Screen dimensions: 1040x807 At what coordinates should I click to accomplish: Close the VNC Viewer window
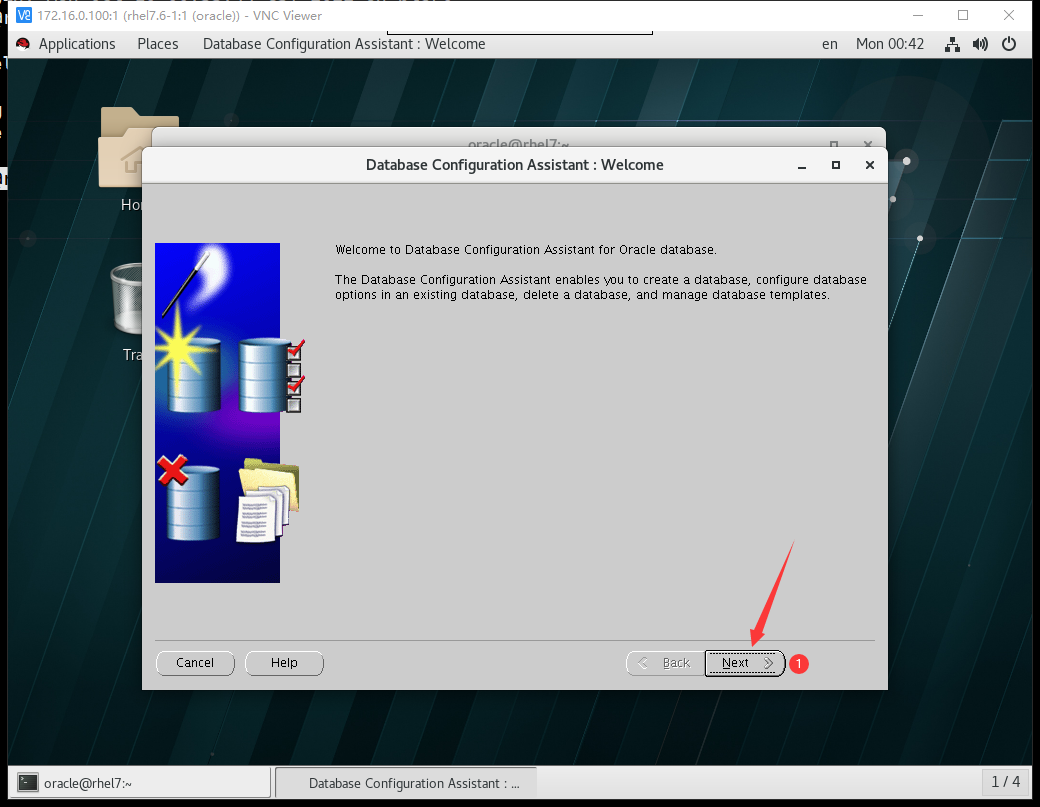tap(1009, 15)
